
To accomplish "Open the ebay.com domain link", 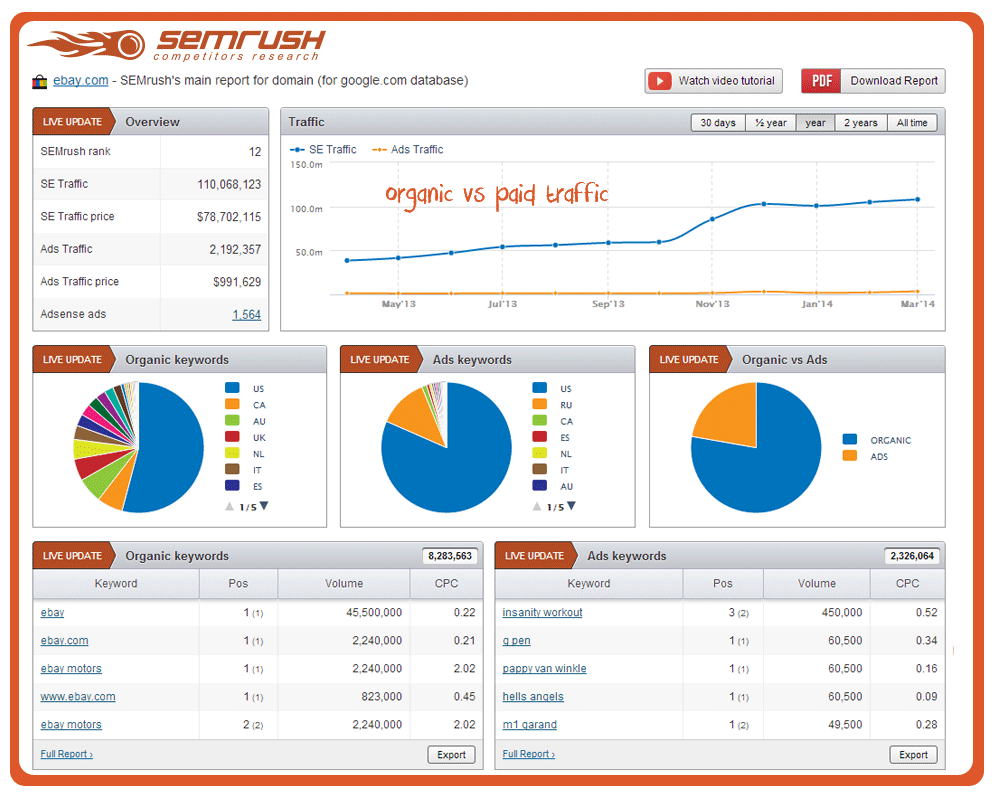I will click(x=80, y=81).
